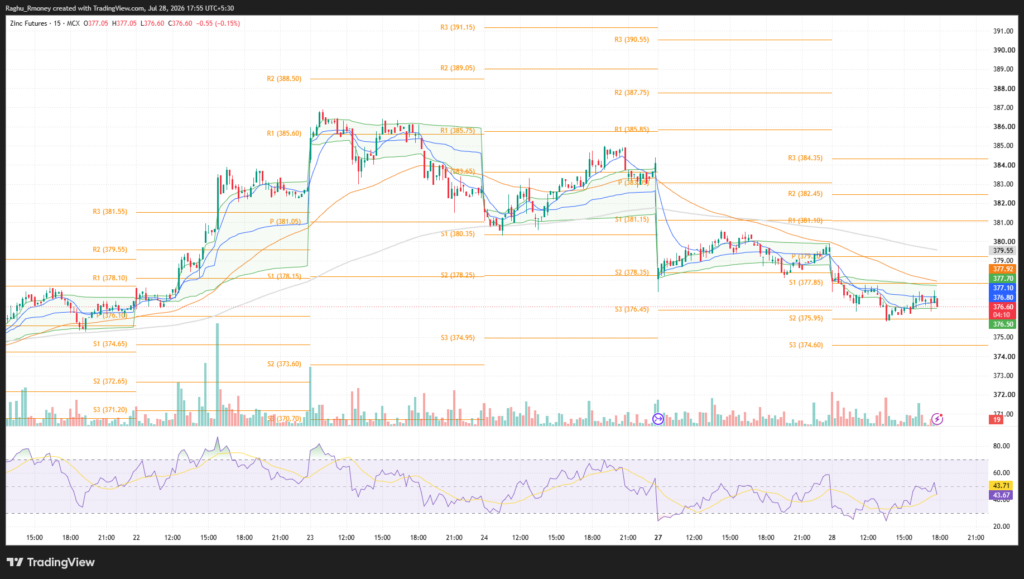
Task: Click the R1 (378.10) pivot label
Action: 110,278
